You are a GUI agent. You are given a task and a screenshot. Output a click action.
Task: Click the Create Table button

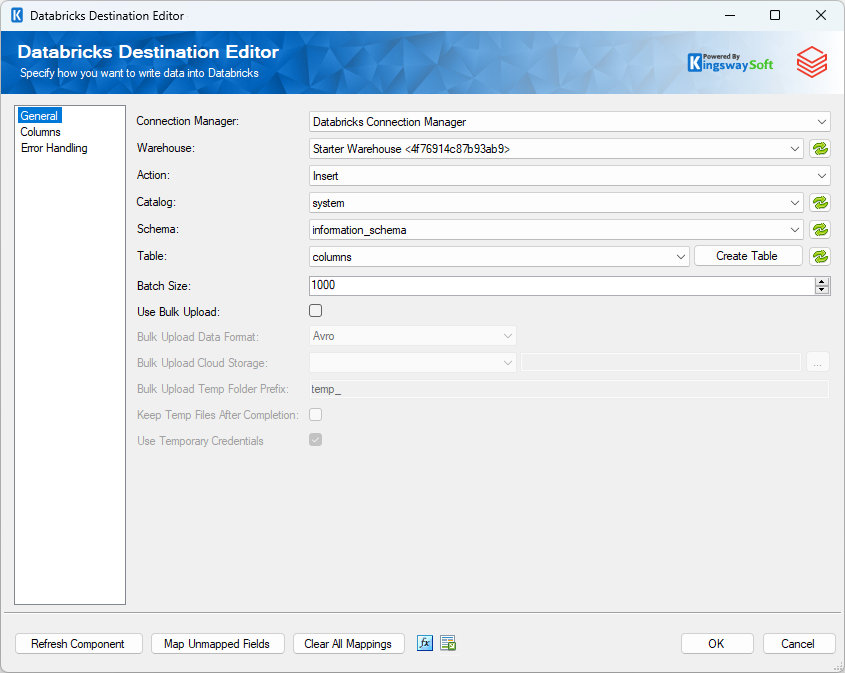tap(748, 256)
